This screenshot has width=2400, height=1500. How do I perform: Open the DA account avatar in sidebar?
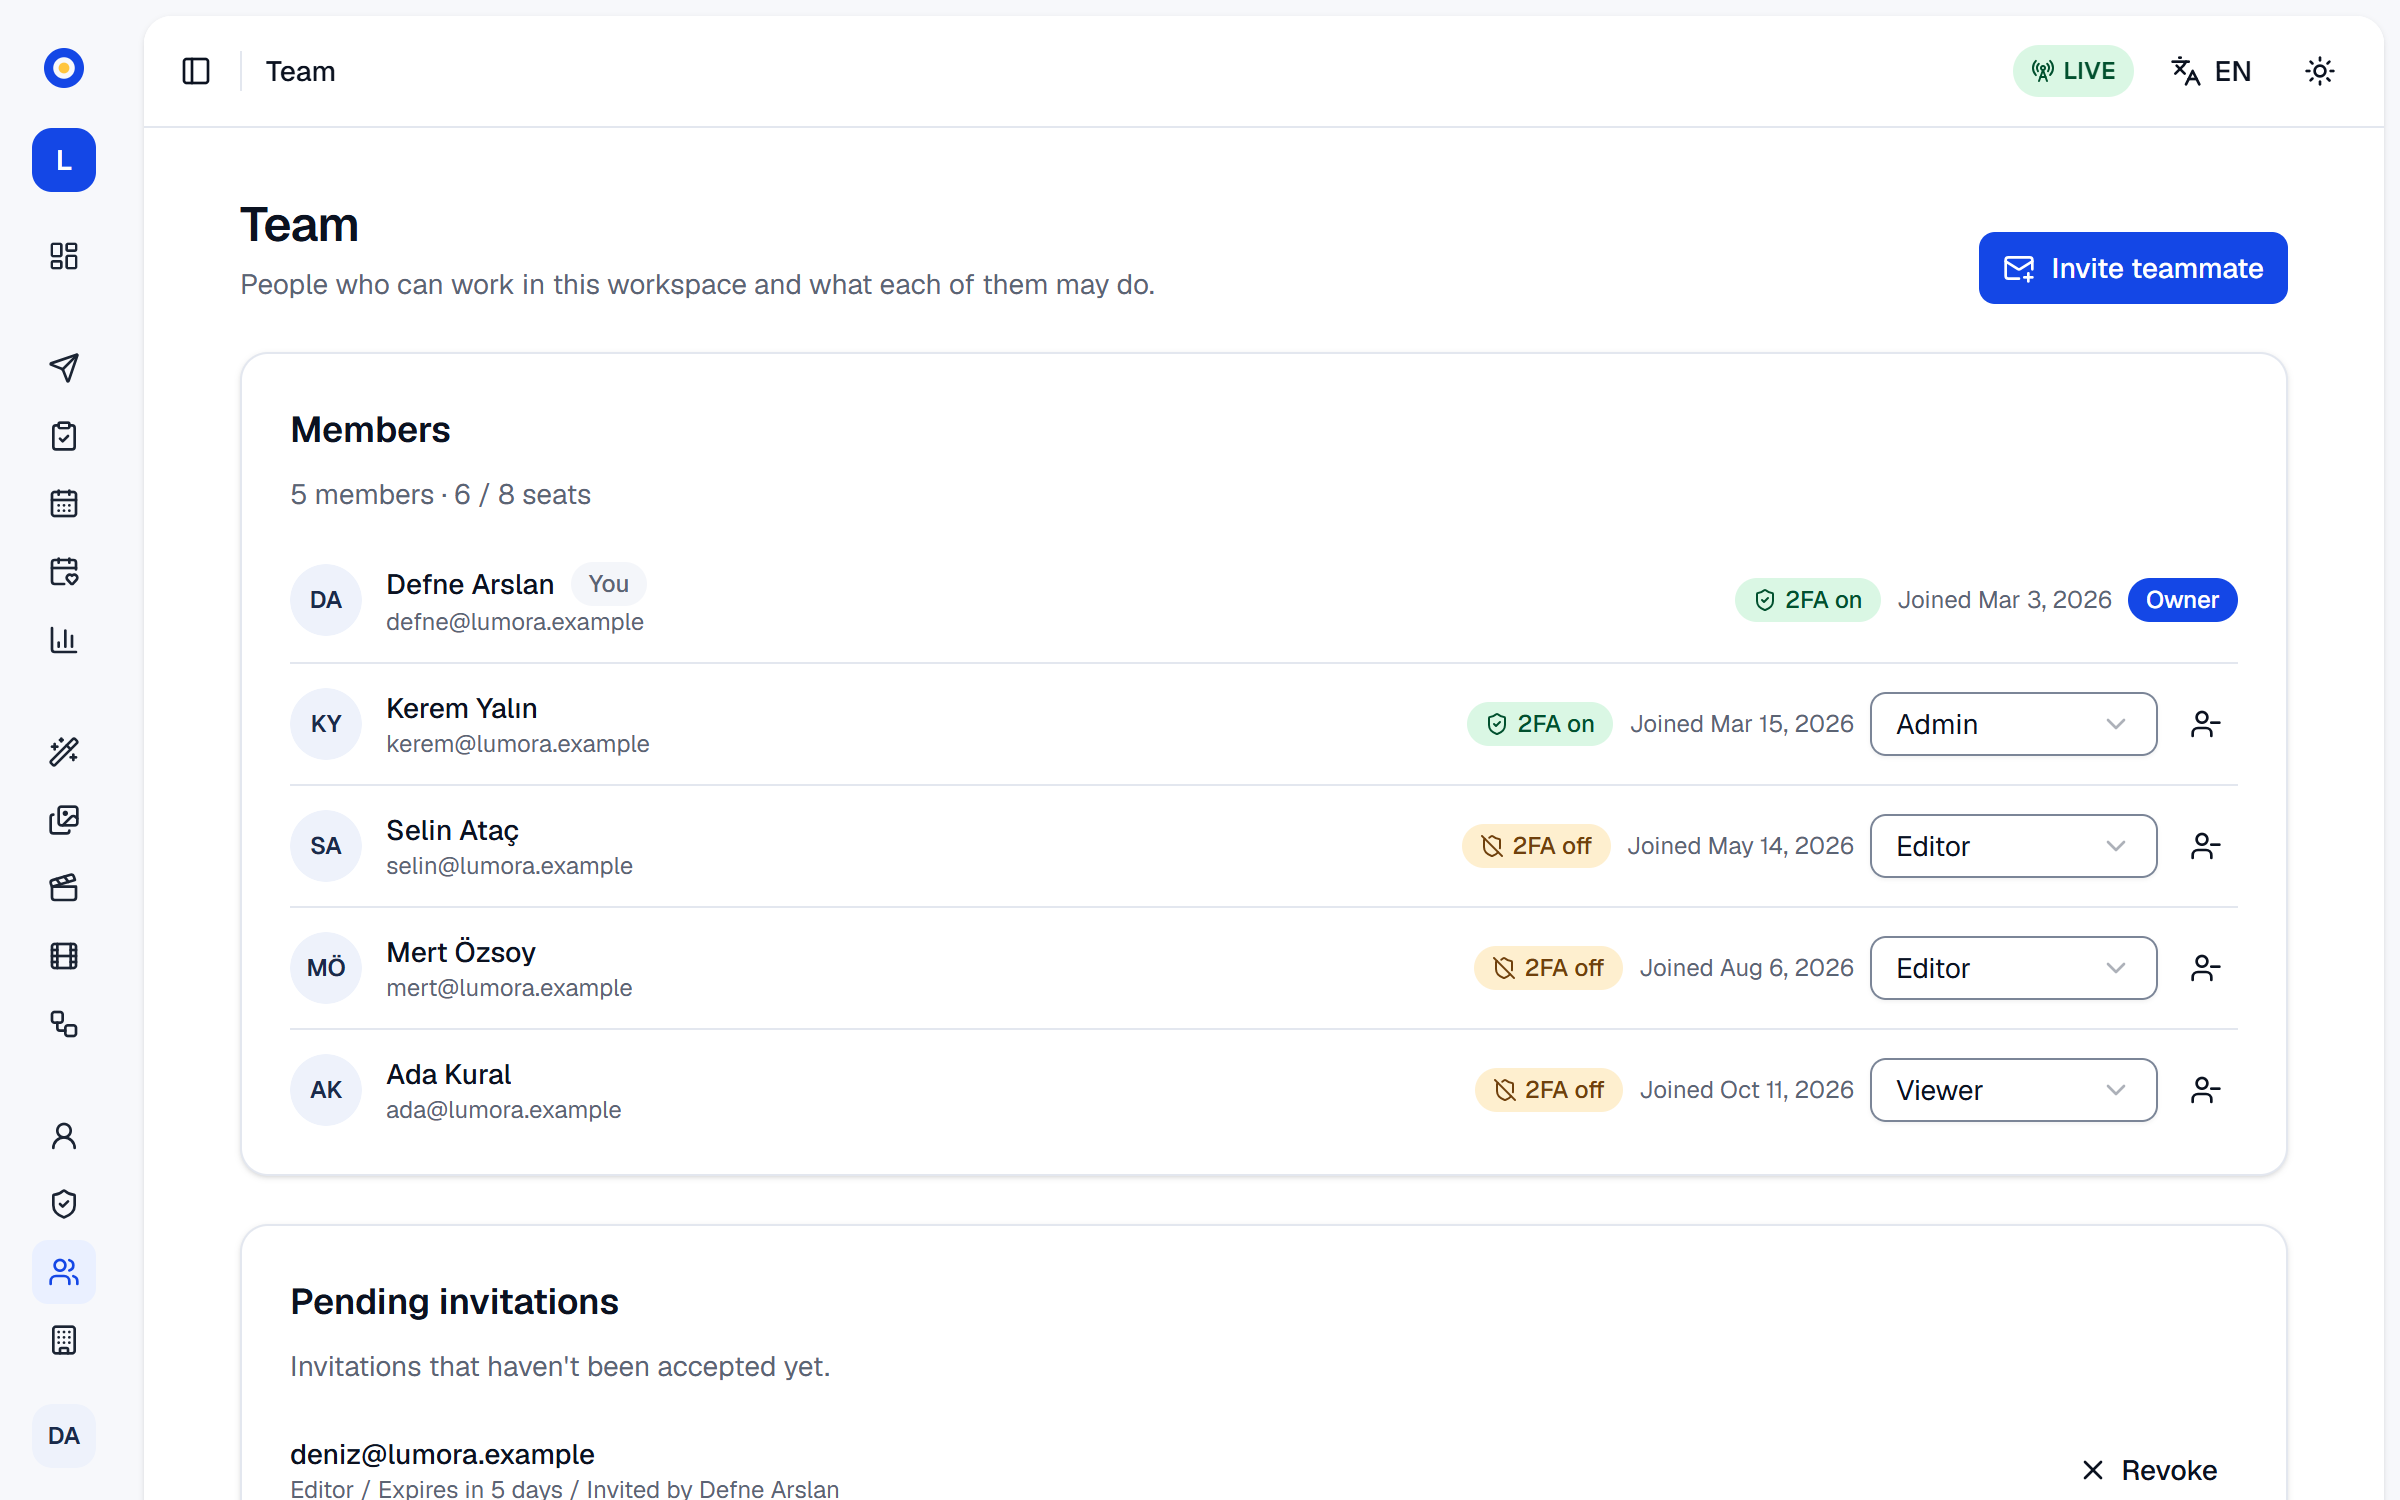[64, 1436]
